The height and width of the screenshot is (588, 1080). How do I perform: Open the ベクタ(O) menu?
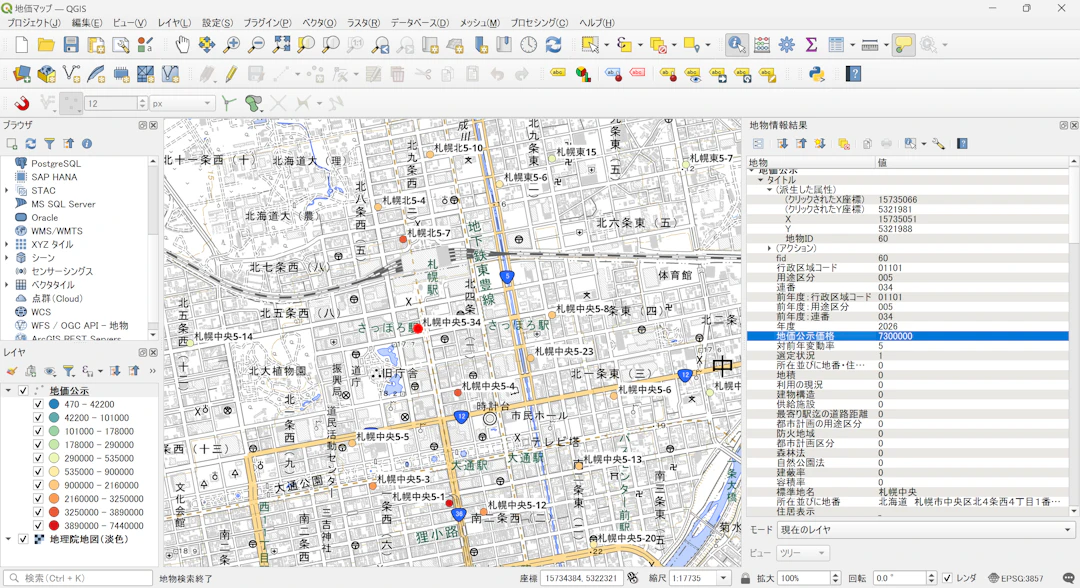point(319,23)
